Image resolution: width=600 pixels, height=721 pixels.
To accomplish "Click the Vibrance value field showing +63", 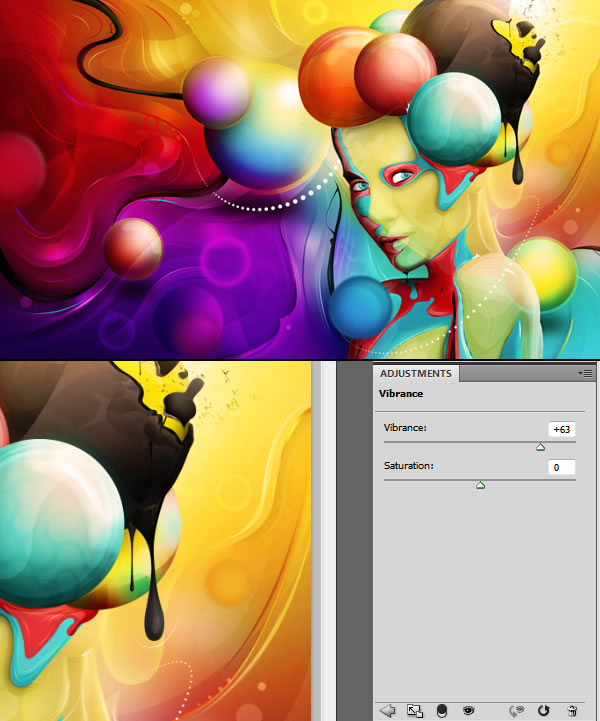I will [561, 429].
